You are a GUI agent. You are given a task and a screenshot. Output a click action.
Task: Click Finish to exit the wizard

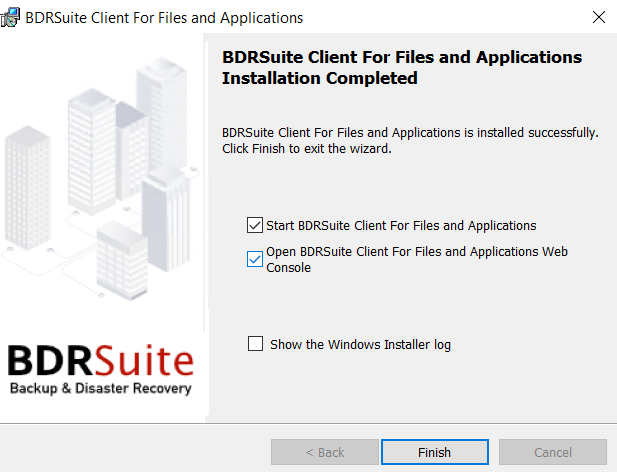435,452
